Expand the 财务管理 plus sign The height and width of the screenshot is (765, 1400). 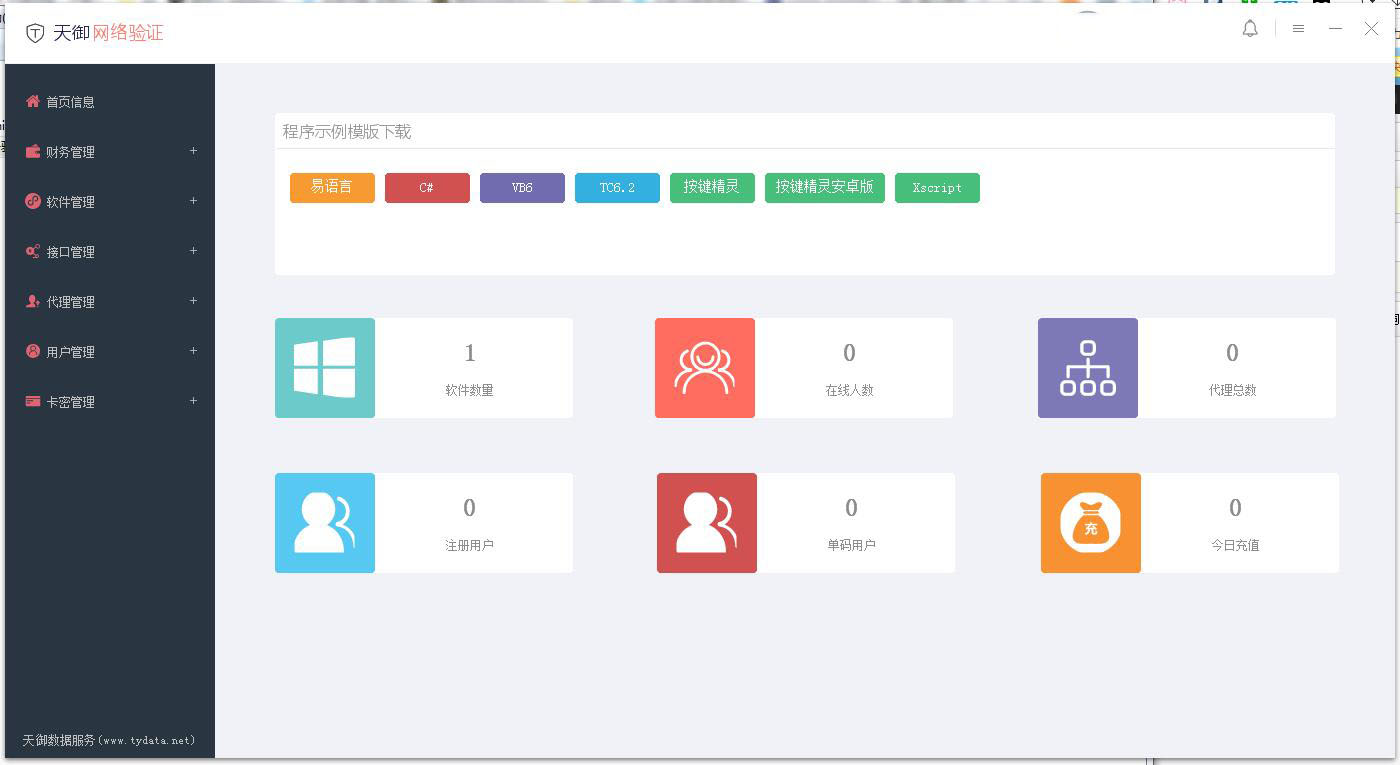point(193,151)
